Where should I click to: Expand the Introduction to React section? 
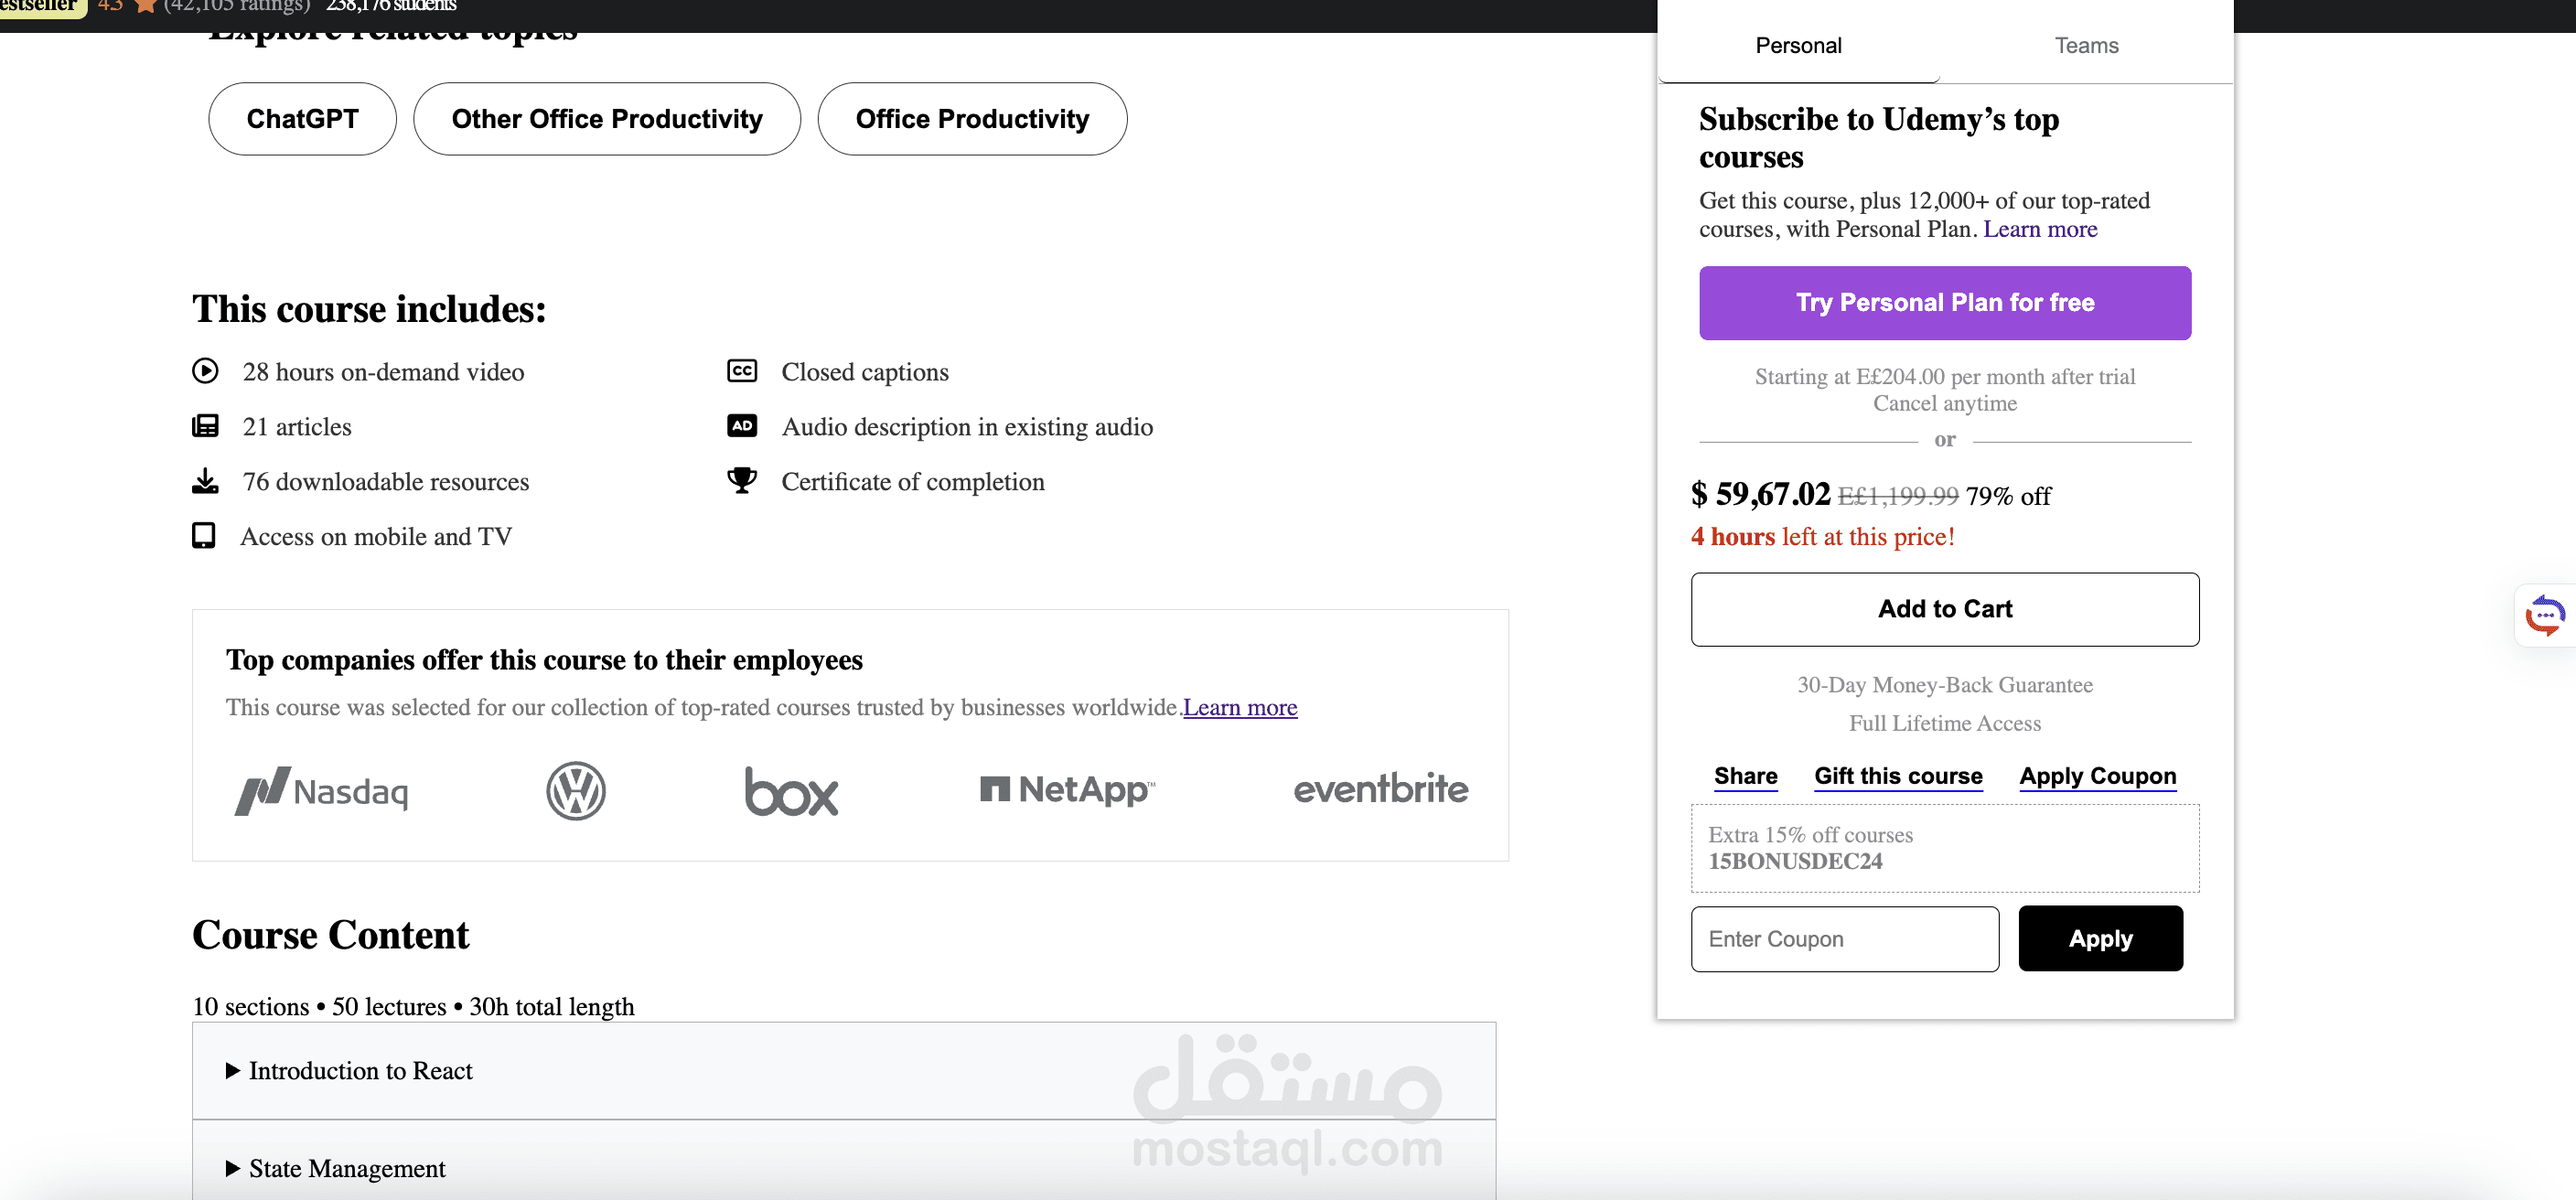tap(361, 1071)
